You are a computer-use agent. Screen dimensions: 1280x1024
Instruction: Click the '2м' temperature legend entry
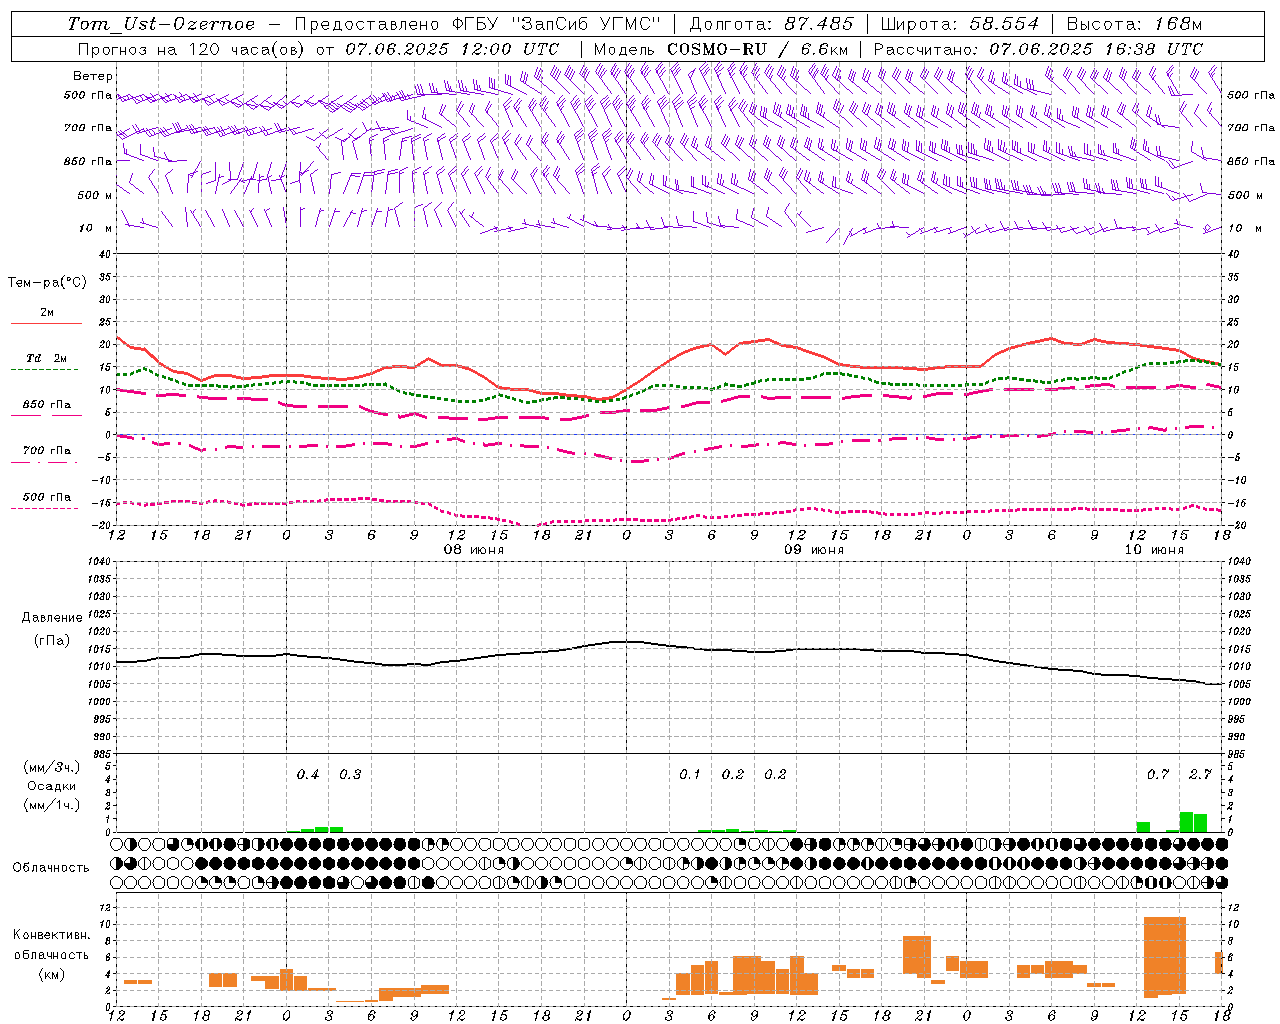47,312
